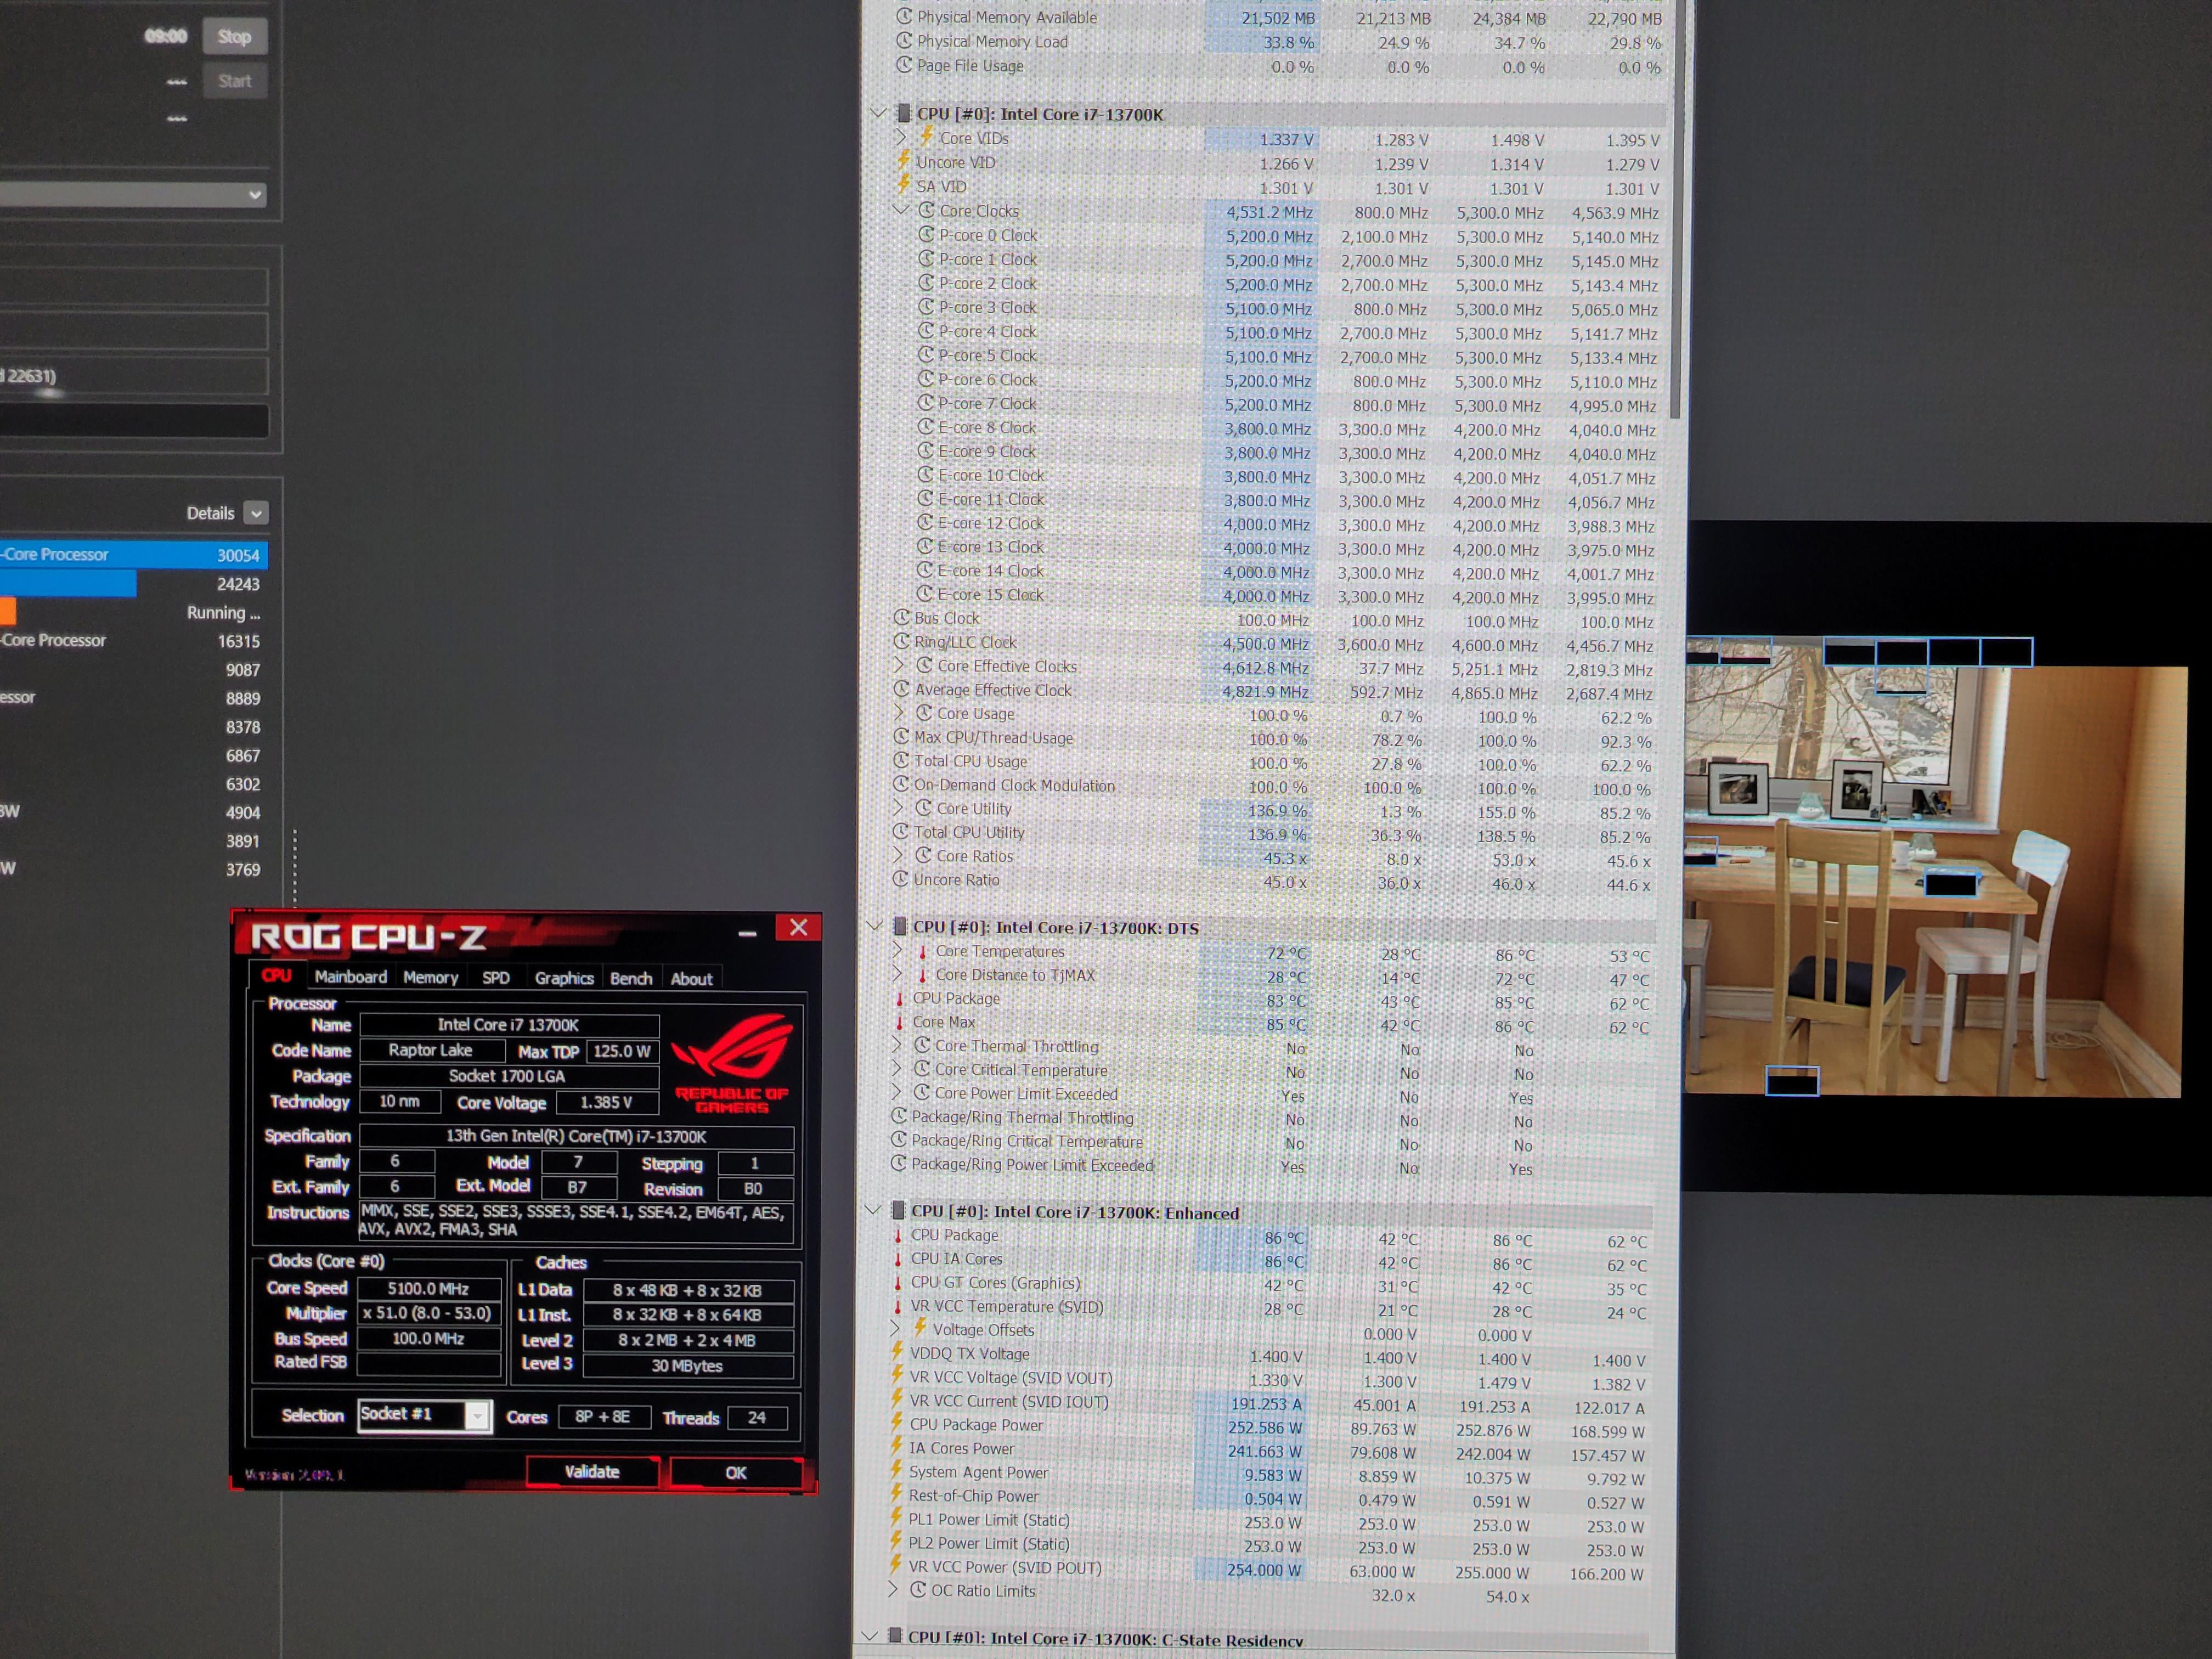Viewport: 2212px width, 1659px height.
Task: Click the CPU IA Cores thermometer icon
Action: pyautogui.click(x=898, y=1259)
